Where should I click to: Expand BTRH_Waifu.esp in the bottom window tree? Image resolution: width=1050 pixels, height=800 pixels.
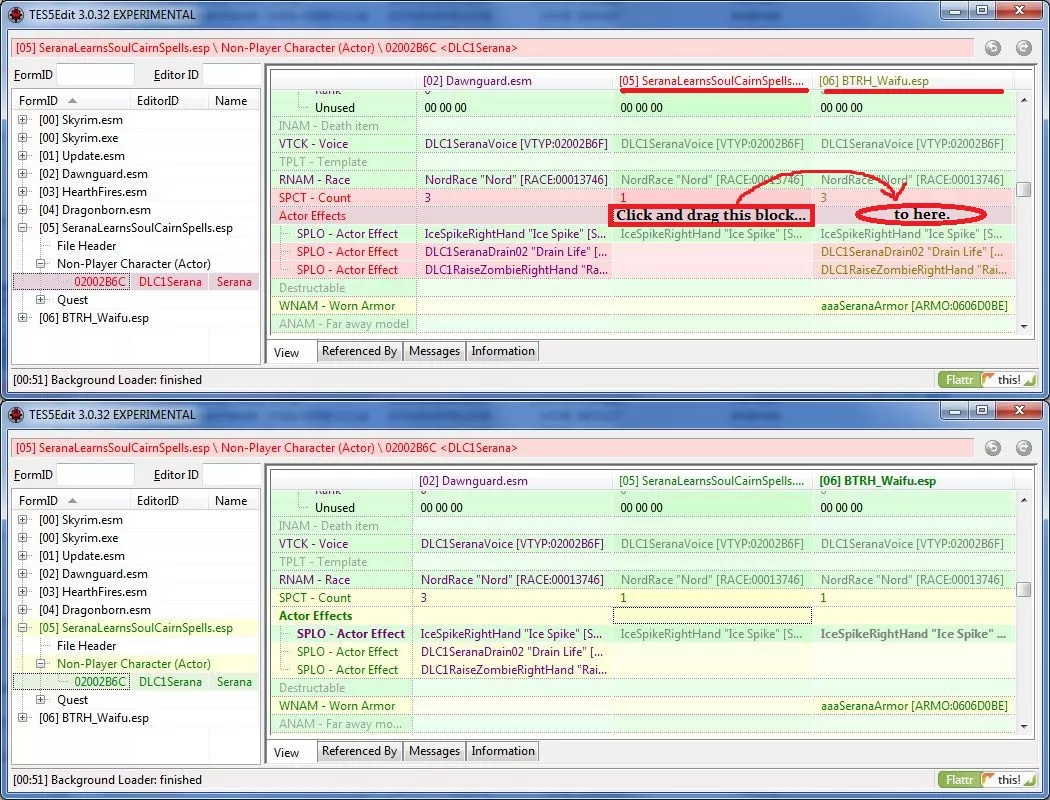click(23, 718)
